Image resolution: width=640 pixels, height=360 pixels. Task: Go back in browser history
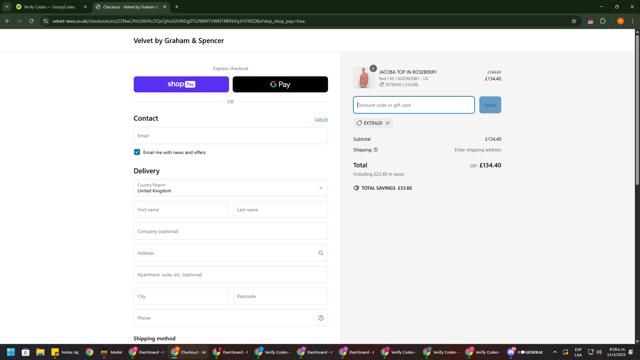click(7, 21)
